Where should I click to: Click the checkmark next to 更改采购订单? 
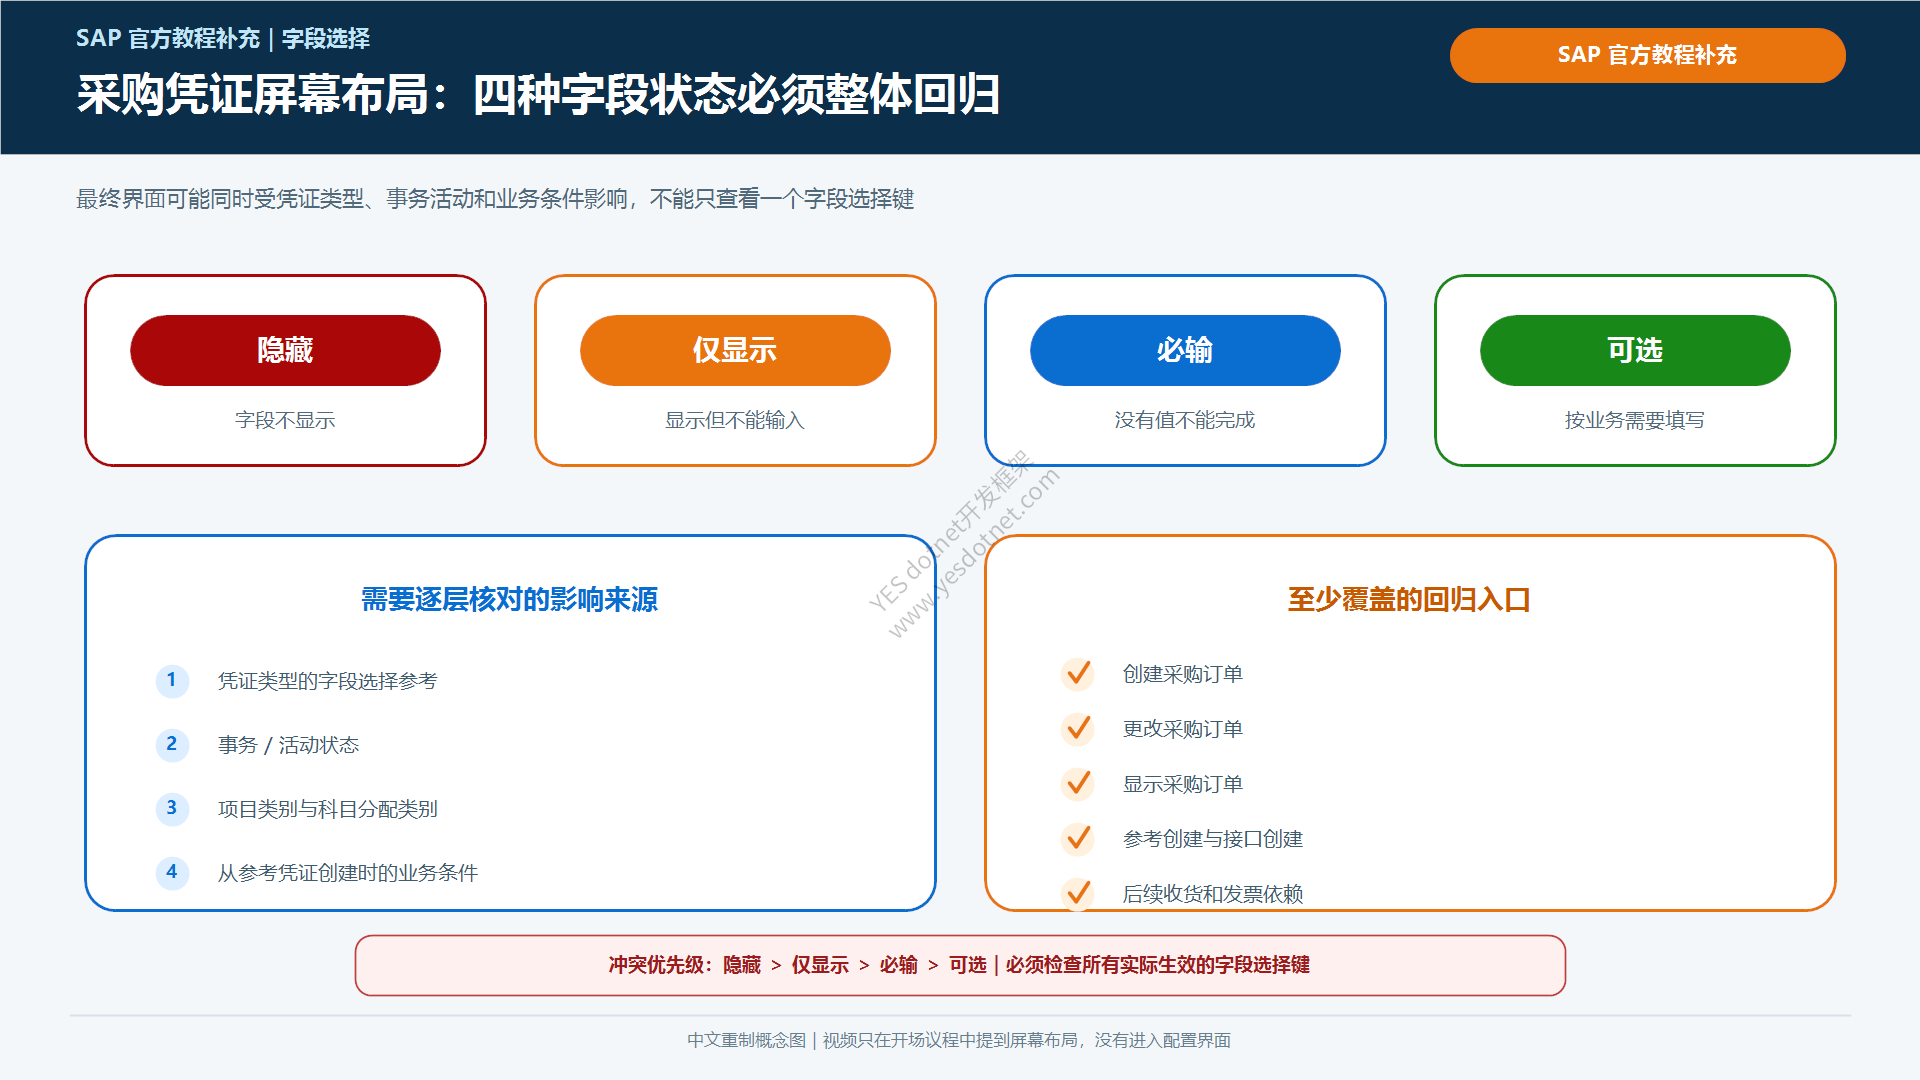[x=1078, y=729]
